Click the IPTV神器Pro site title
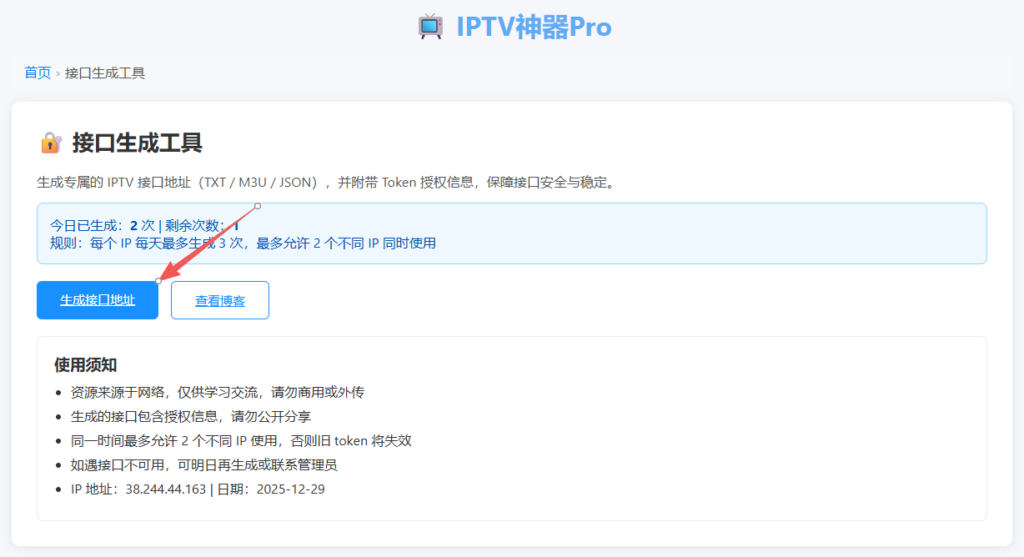This screenshot has width=1024, height=557. point(533,27)
